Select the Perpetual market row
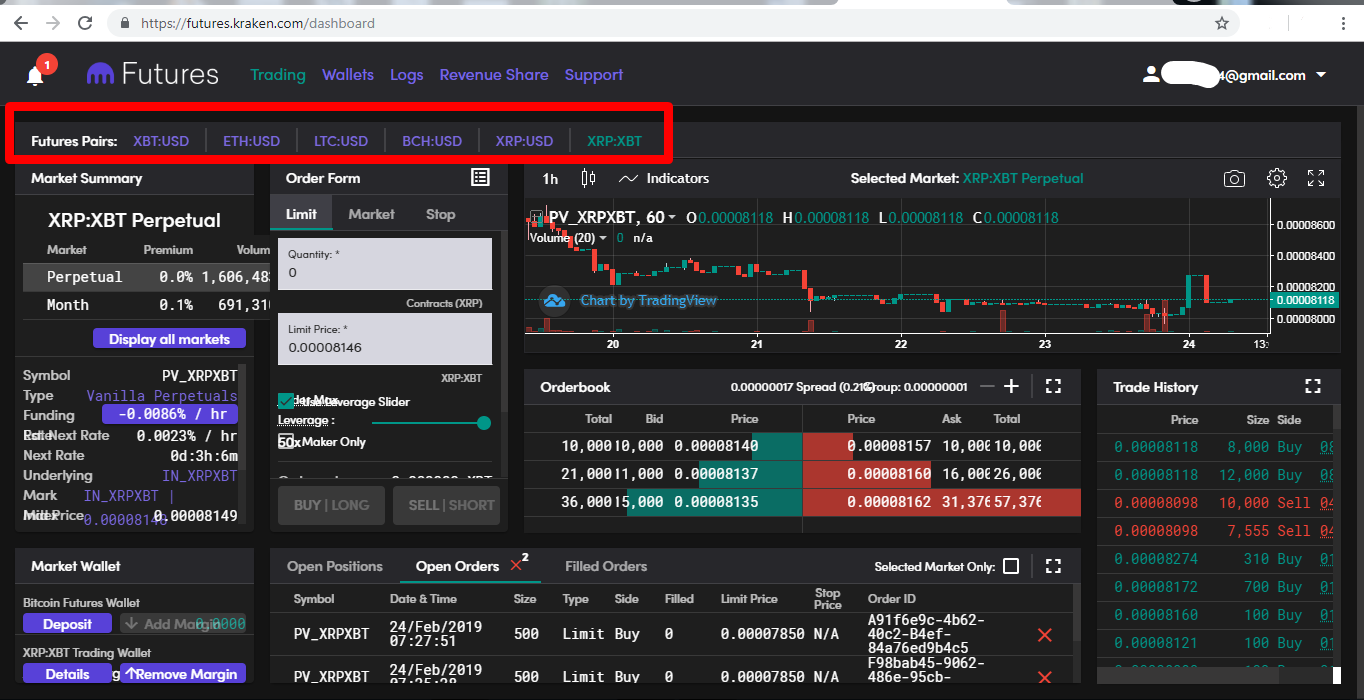Screen dimensions: 1364x700 point(147,277)
